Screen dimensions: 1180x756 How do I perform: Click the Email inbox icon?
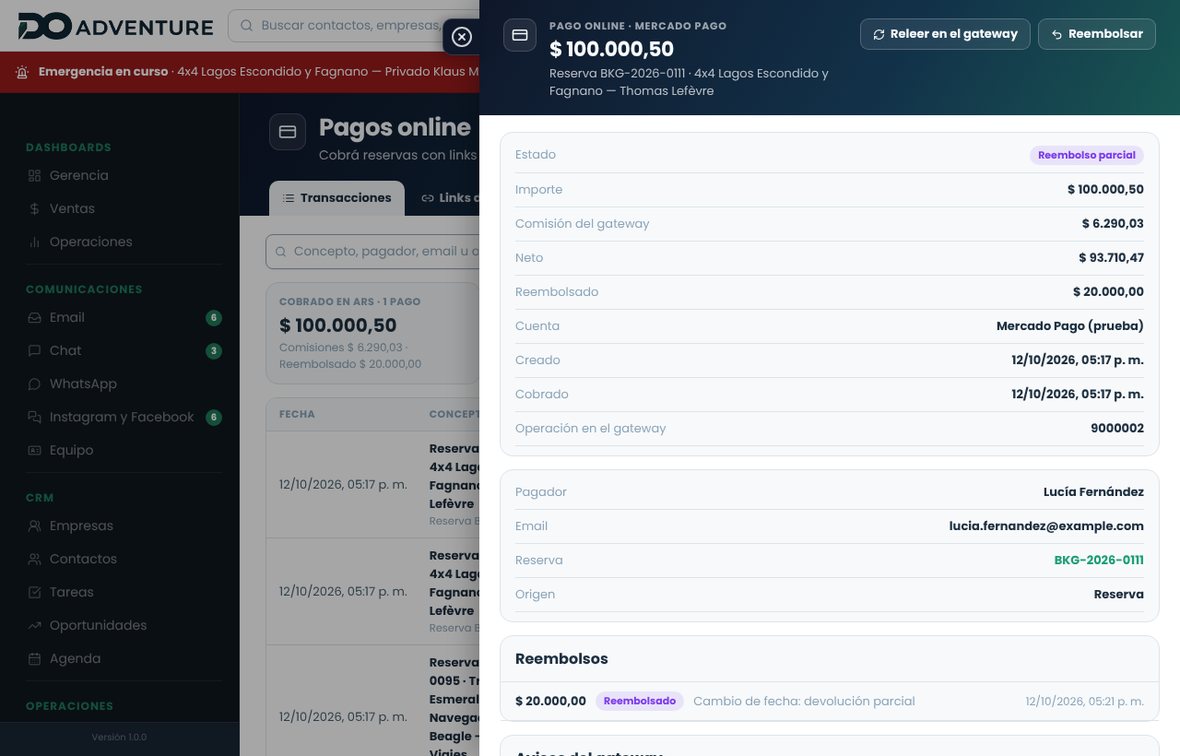click(35, 317)
